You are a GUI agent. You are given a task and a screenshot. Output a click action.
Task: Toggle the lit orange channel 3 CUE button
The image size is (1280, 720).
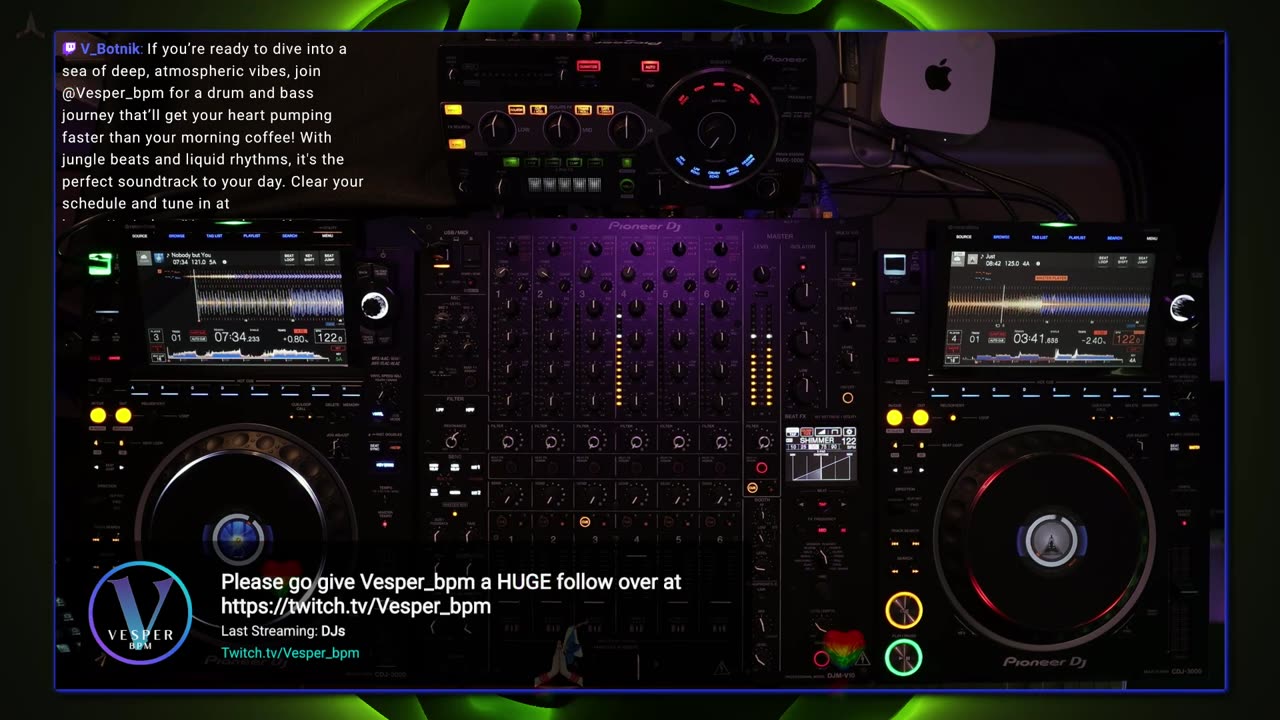[585, 521]
